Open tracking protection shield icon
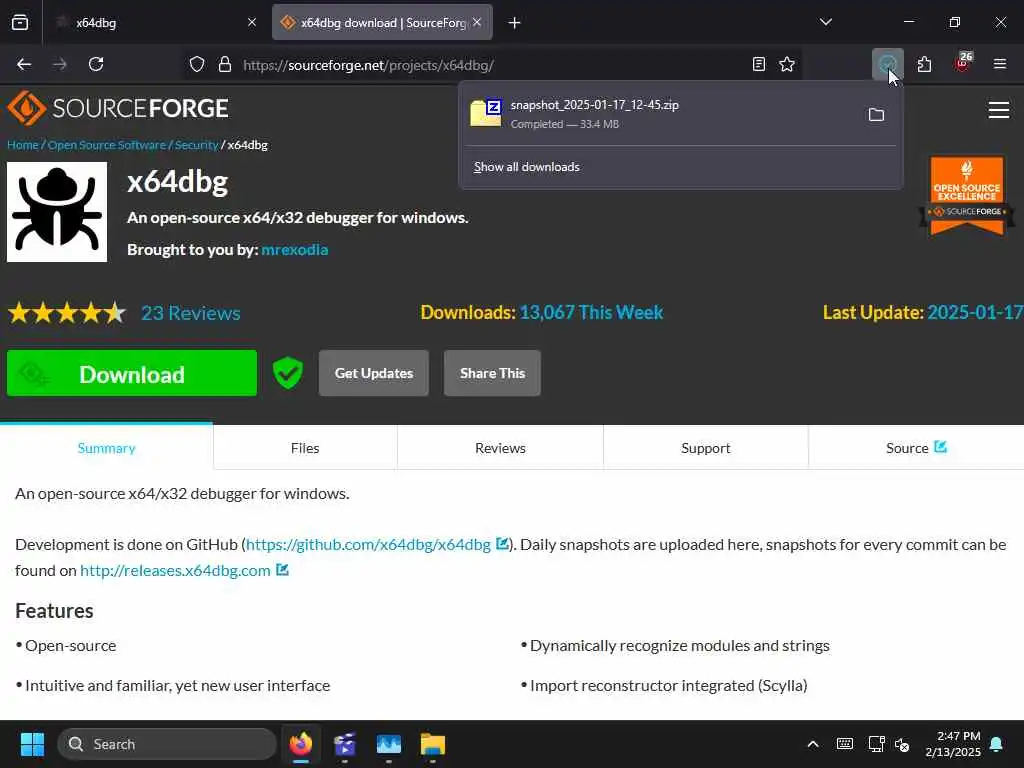 [197, 64]
